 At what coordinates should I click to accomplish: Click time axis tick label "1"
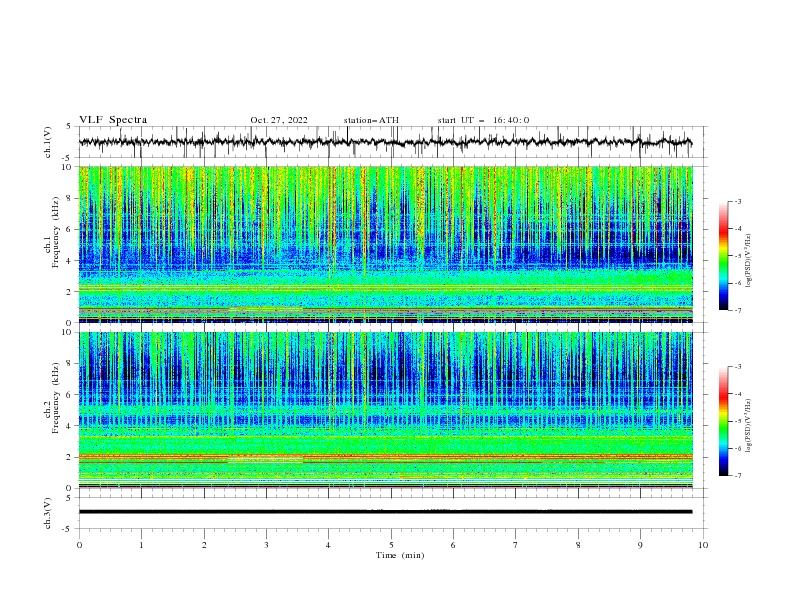pos(141,545)
